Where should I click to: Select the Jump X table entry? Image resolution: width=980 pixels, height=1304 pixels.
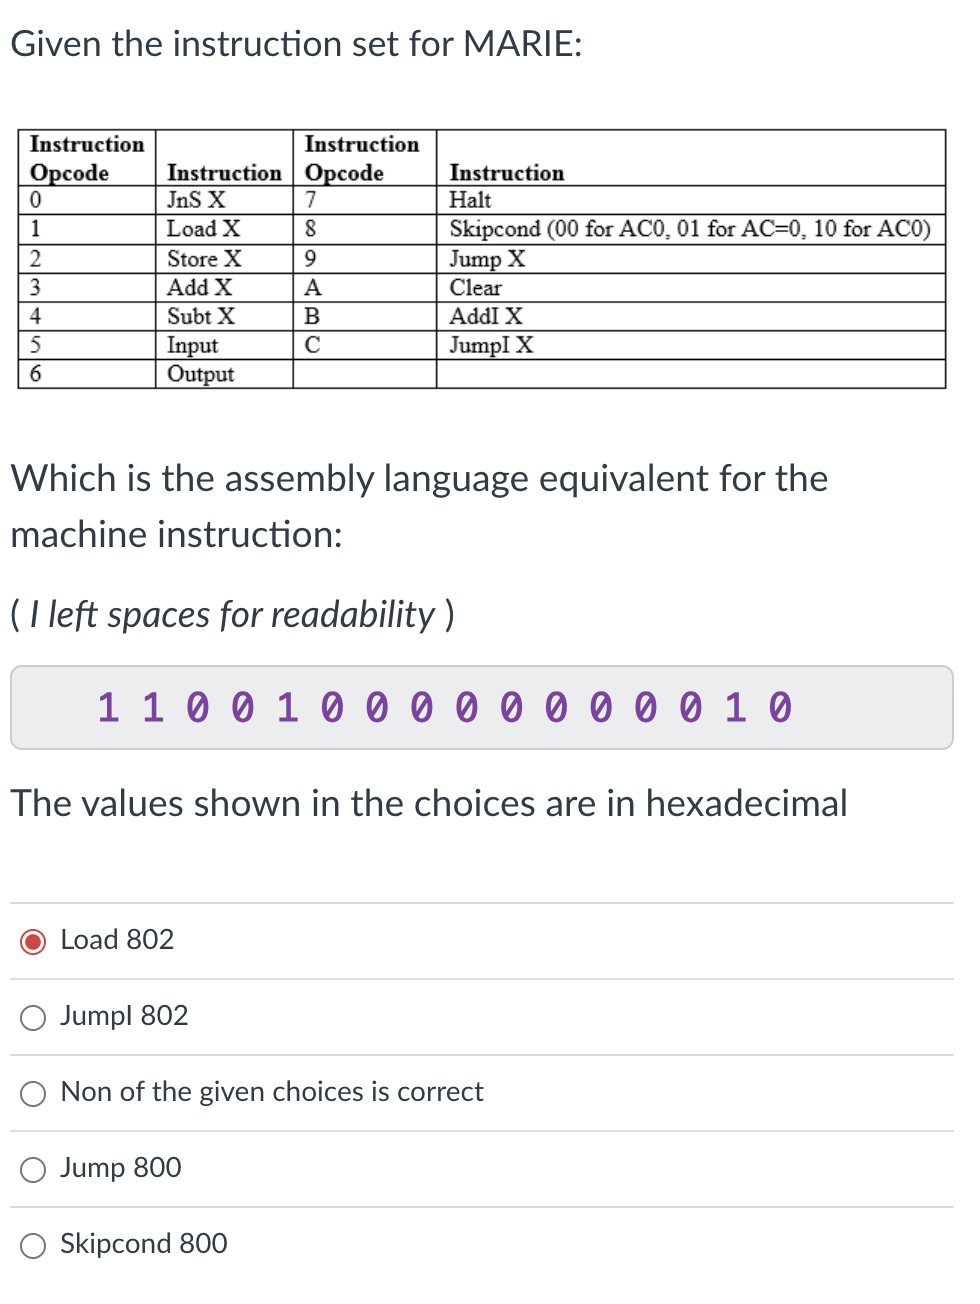pyautogui.click(x=477, y=259)
